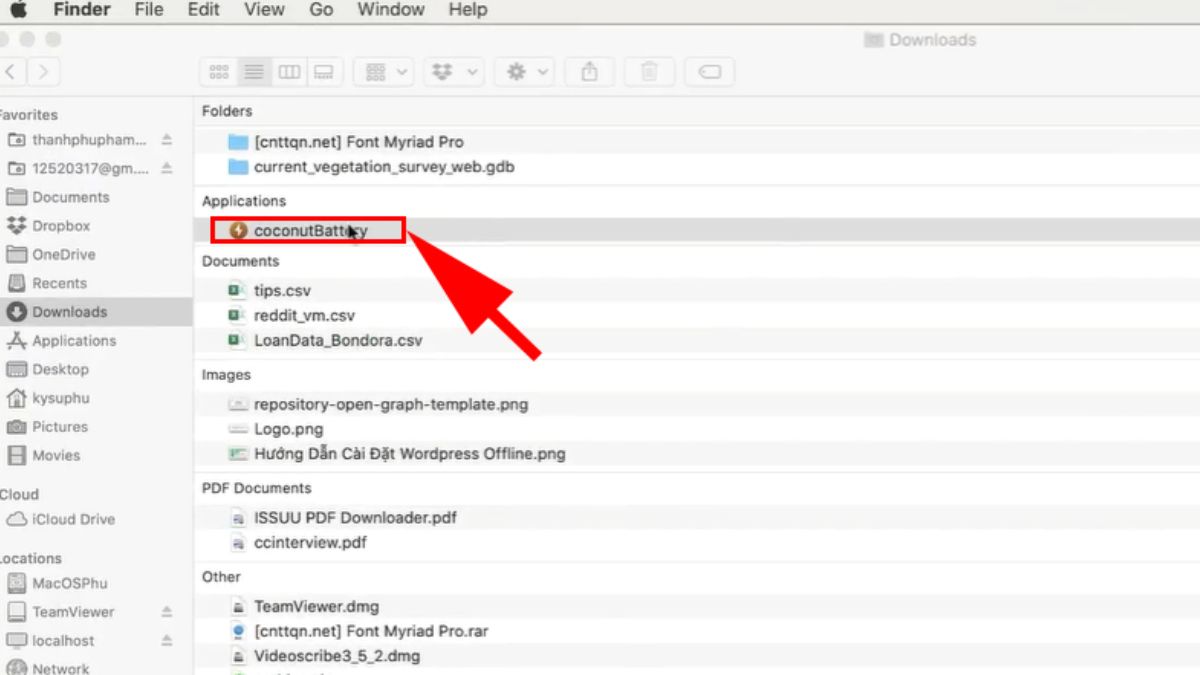
Task: Open the Go menu
Action: [321, 10]
